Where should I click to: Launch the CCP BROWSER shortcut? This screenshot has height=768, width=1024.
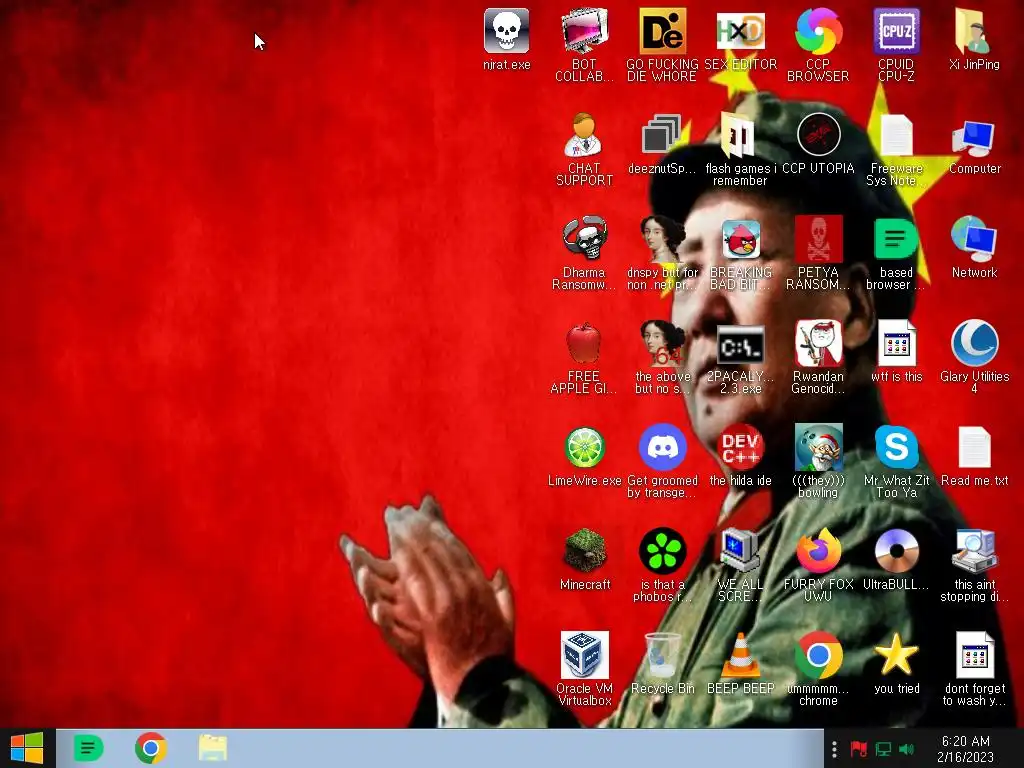tap(818, 31)
